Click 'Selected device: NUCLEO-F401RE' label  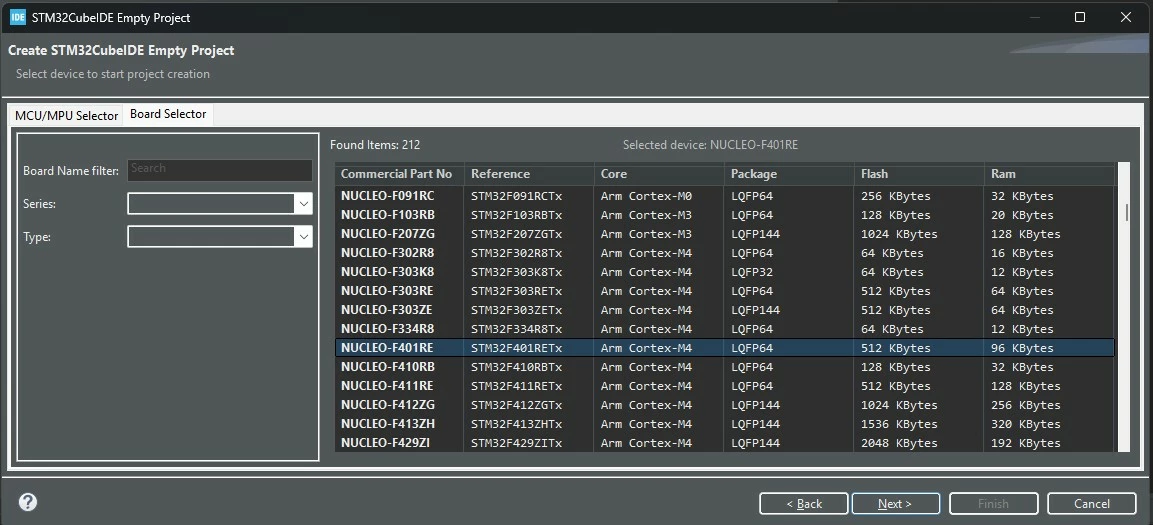point(710,145)
